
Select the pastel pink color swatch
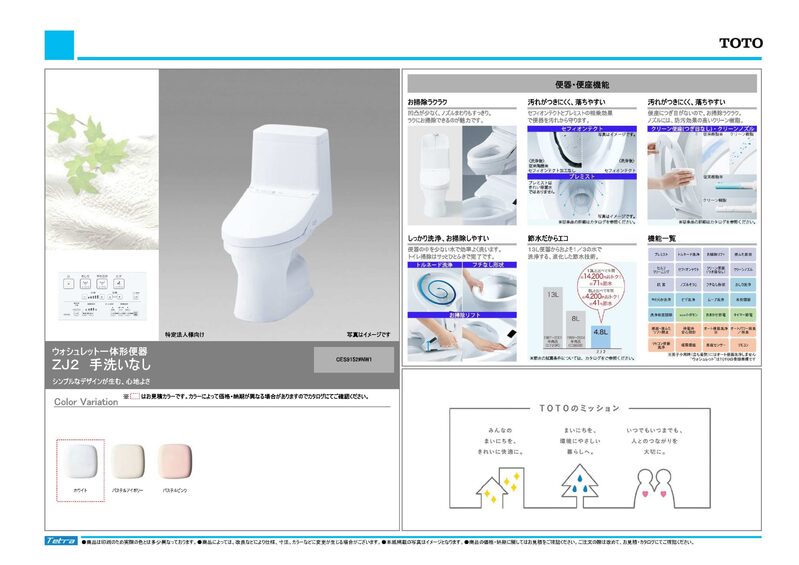click(178, 462)
